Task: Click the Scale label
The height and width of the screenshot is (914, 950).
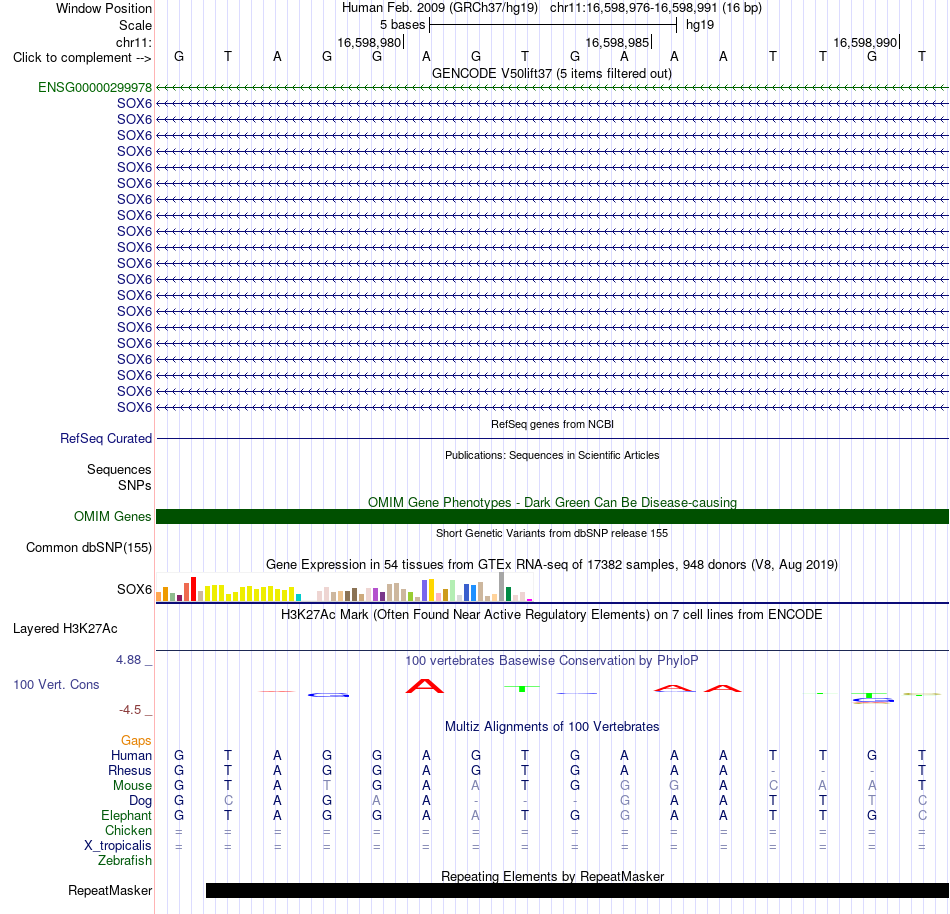Action: click(136, 25)
